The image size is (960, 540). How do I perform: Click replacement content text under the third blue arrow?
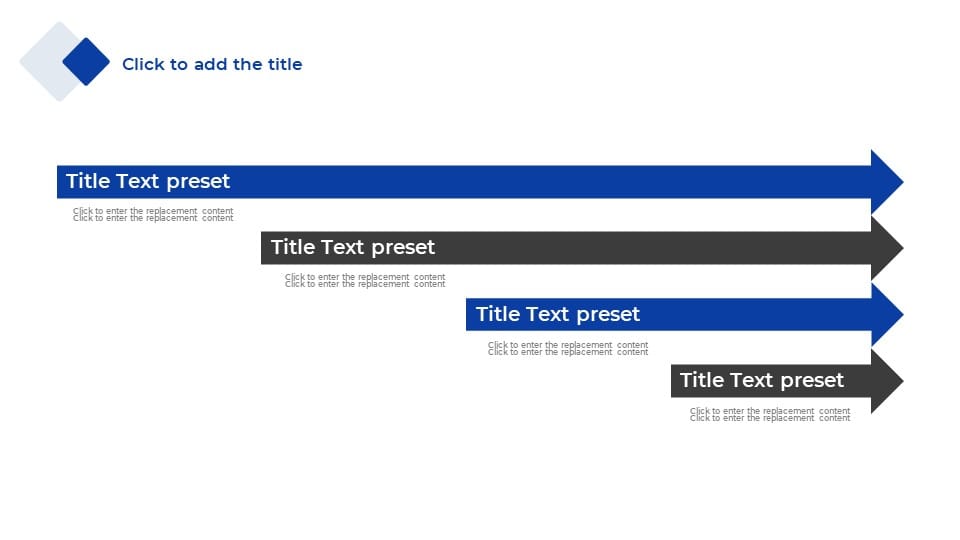(568, 348)
